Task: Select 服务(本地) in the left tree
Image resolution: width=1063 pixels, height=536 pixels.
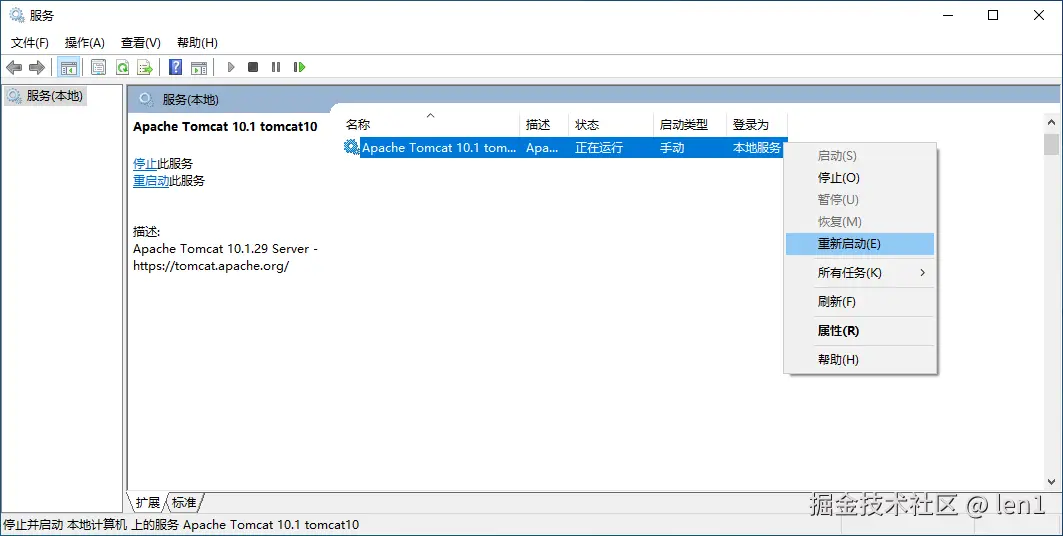Action: [x=45, y=96]
